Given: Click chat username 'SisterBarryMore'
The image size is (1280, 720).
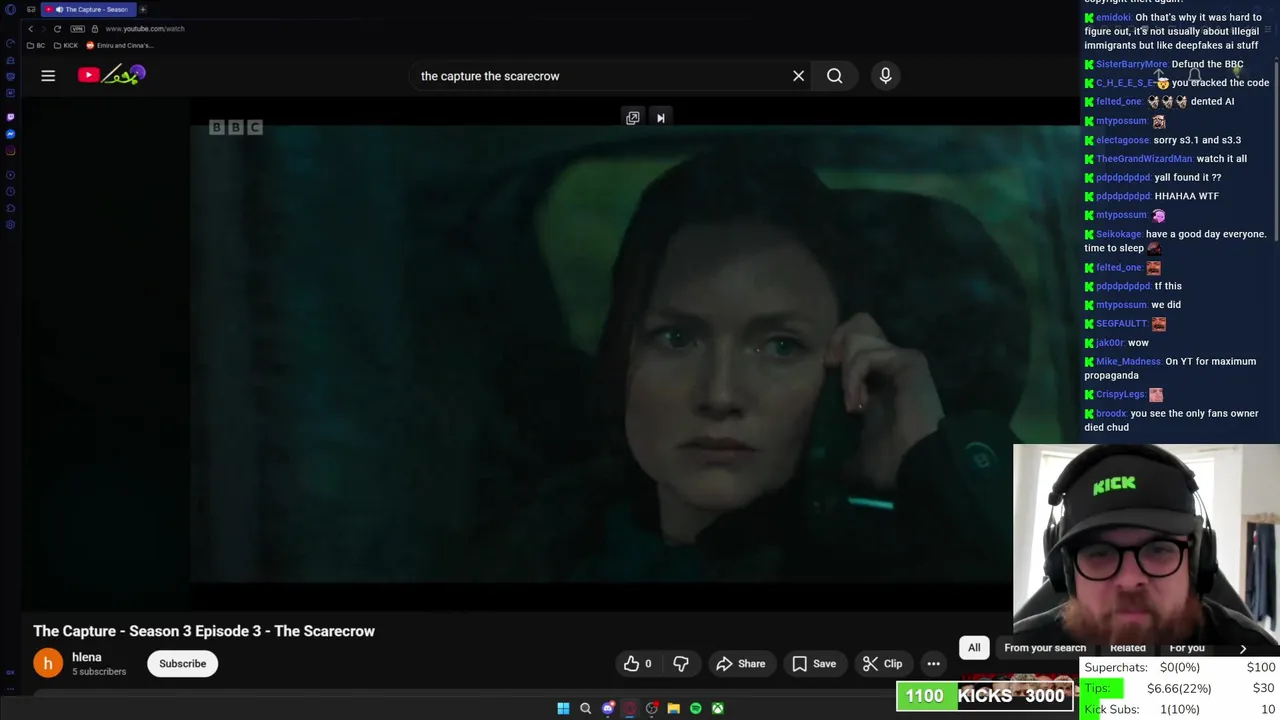Looking at the screenshot, I should (x=1131, y=64).
